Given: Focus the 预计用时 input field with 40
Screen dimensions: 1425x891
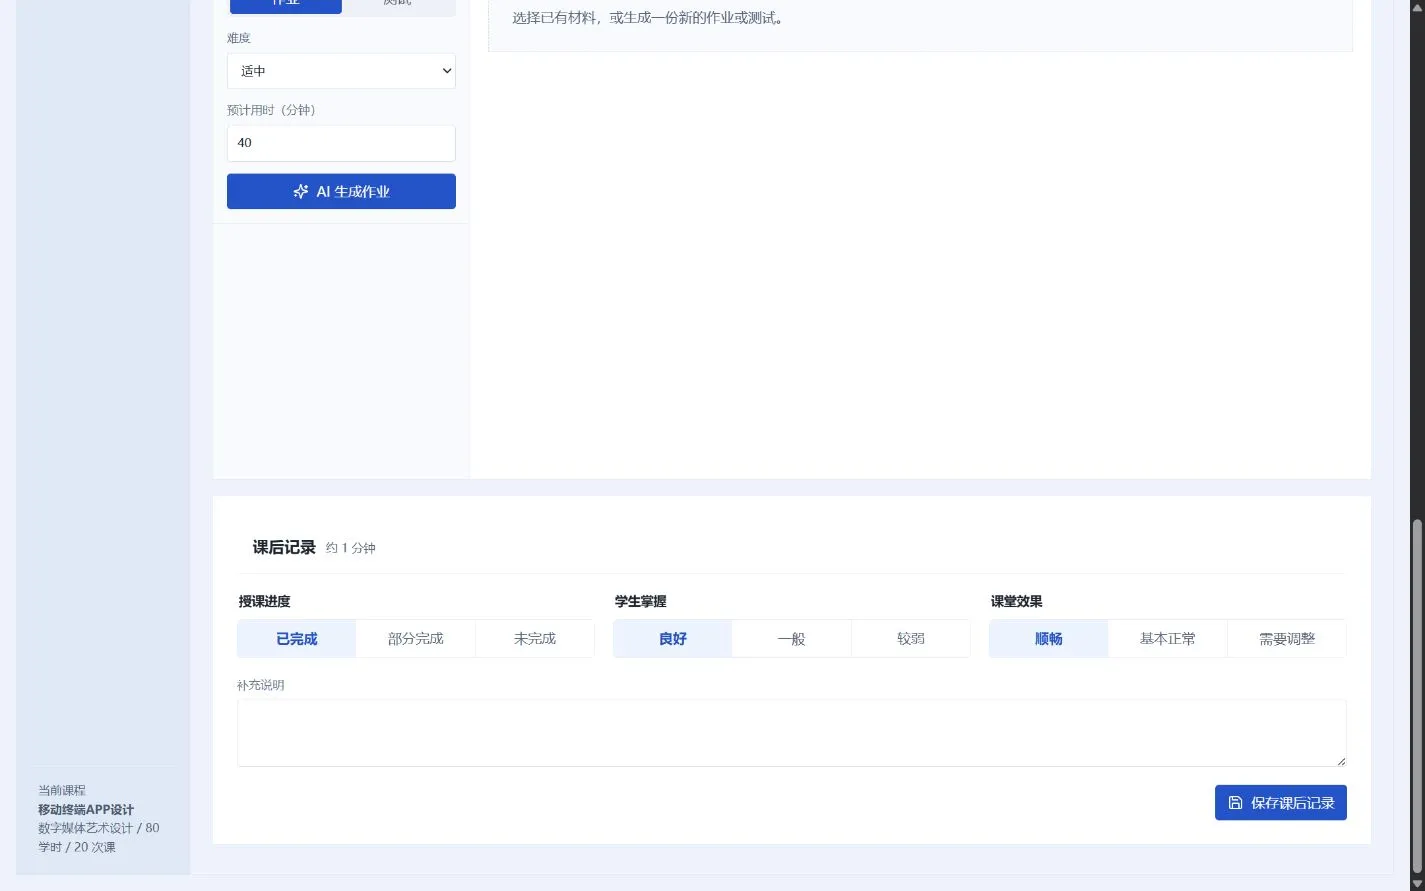Looking at the screenshot, I should [x=341, y=143].
